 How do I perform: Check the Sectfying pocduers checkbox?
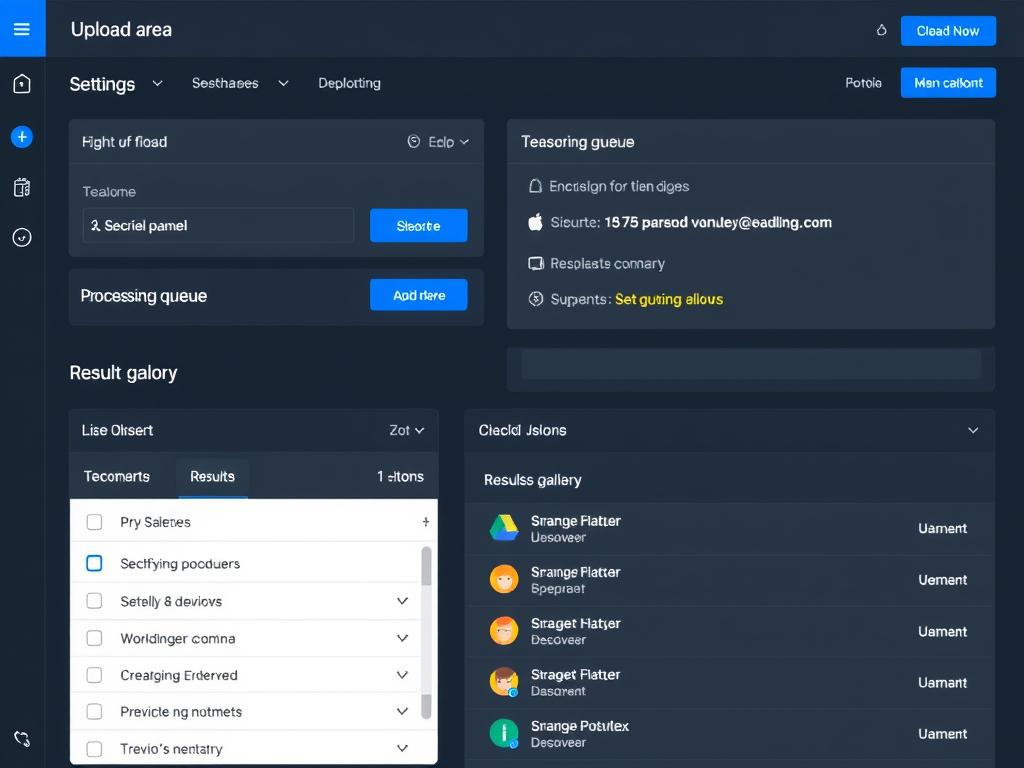(x=94, y=563)
